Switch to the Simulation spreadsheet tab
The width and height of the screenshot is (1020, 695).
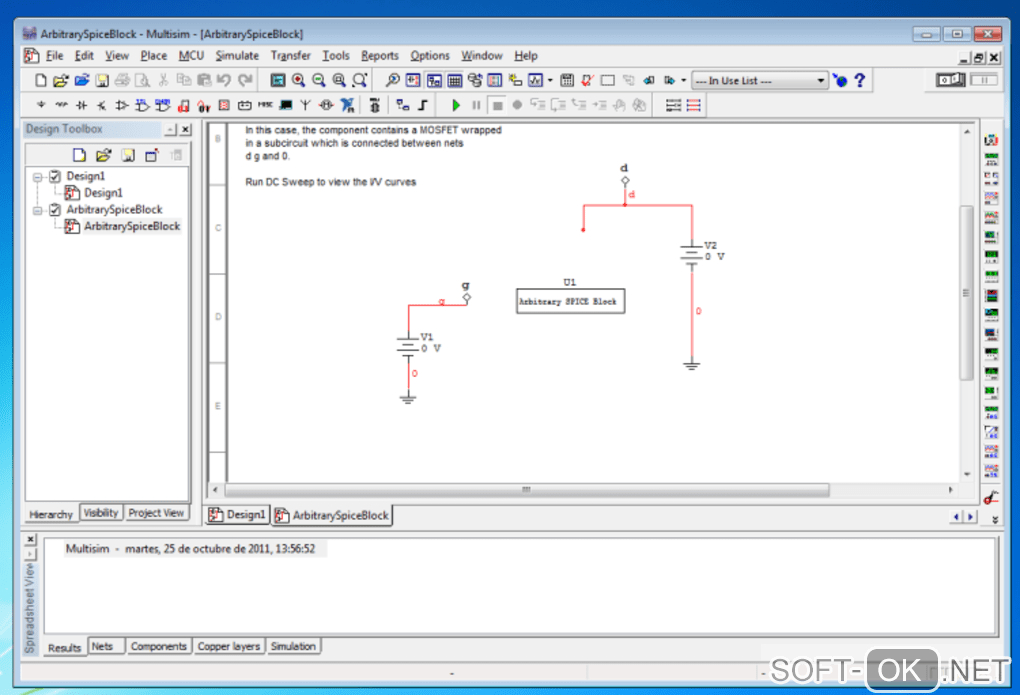(293, 646)
